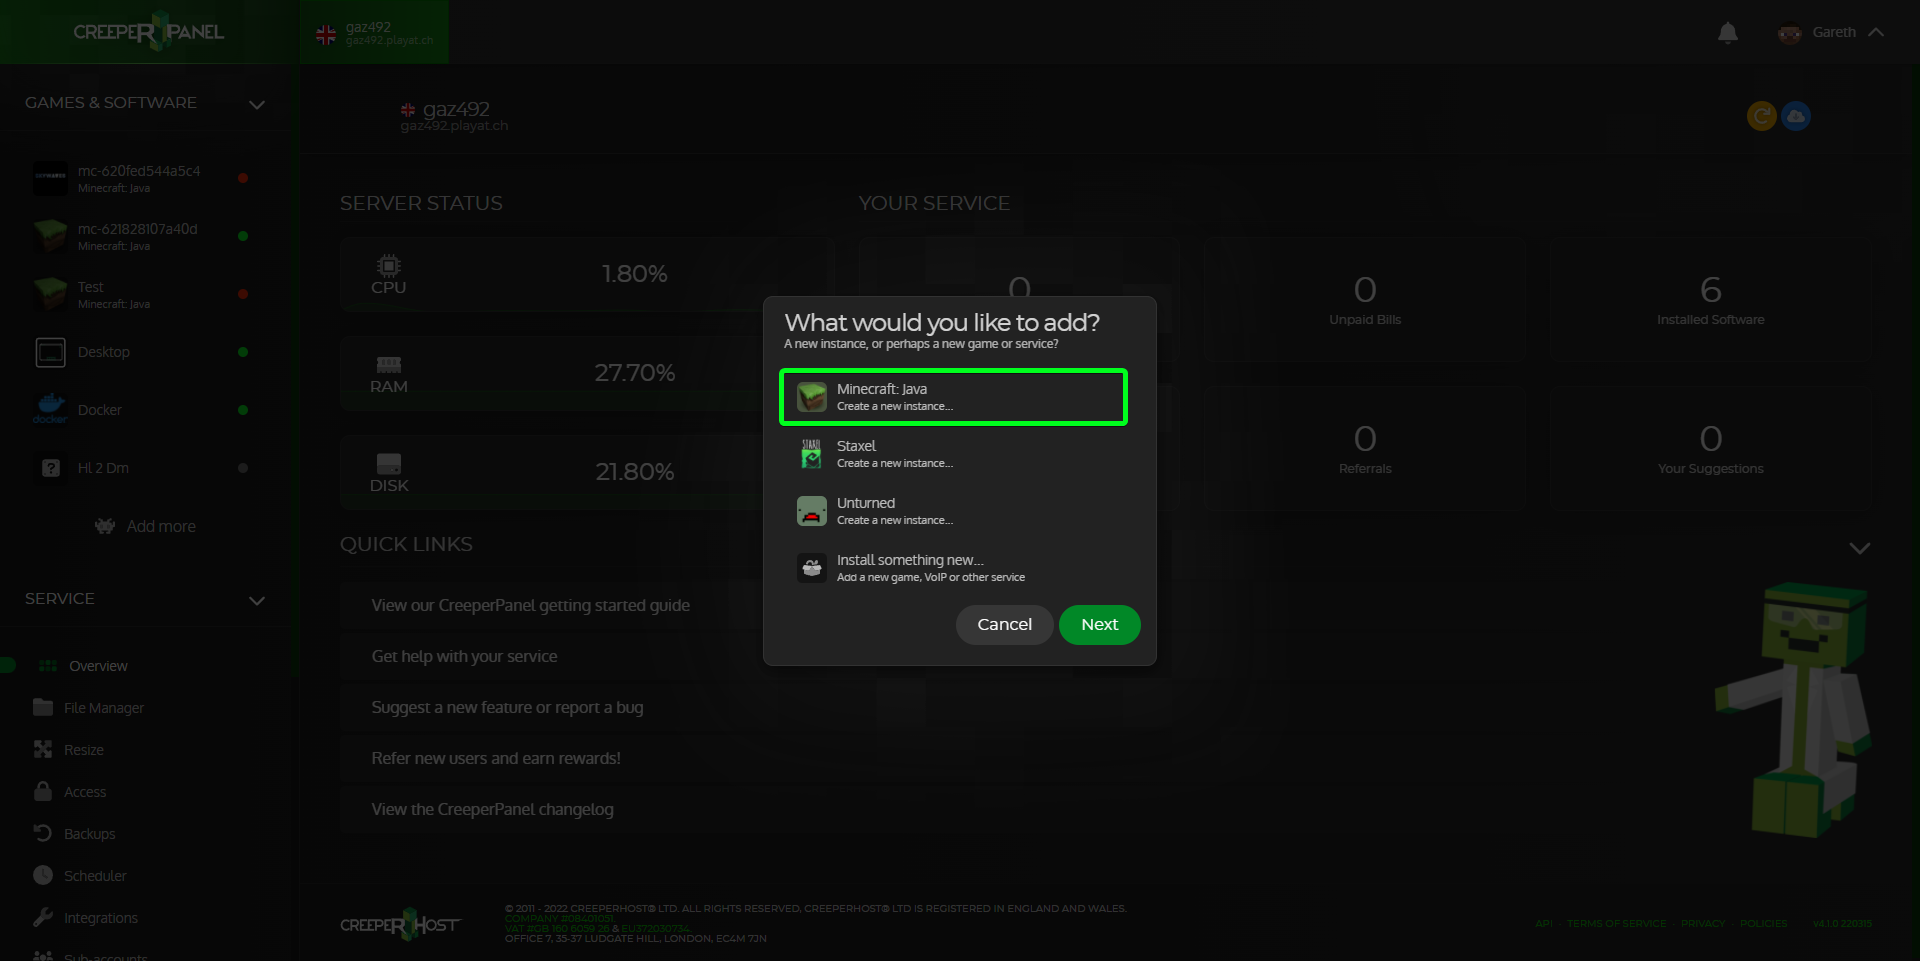Select the Staxel new instance option
Image resolution: width=1920 pixels, height=961 pixels.
[x=954, y=454]
